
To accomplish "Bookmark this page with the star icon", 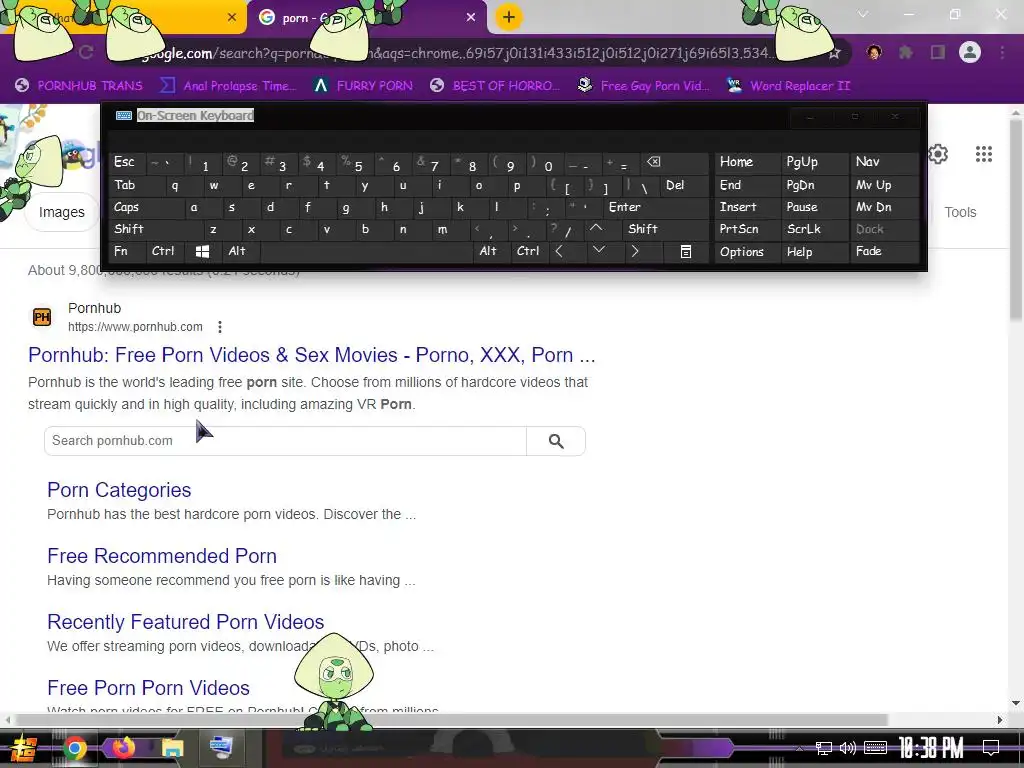I will click(834, 53).
